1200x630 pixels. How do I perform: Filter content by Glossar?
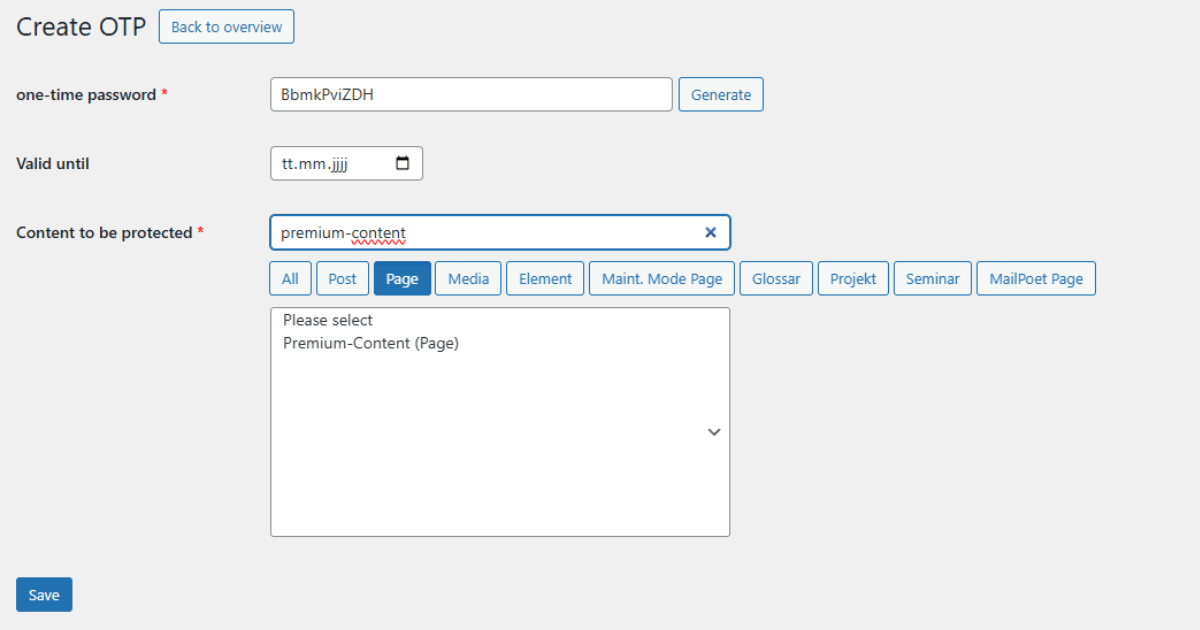point(776,279)
